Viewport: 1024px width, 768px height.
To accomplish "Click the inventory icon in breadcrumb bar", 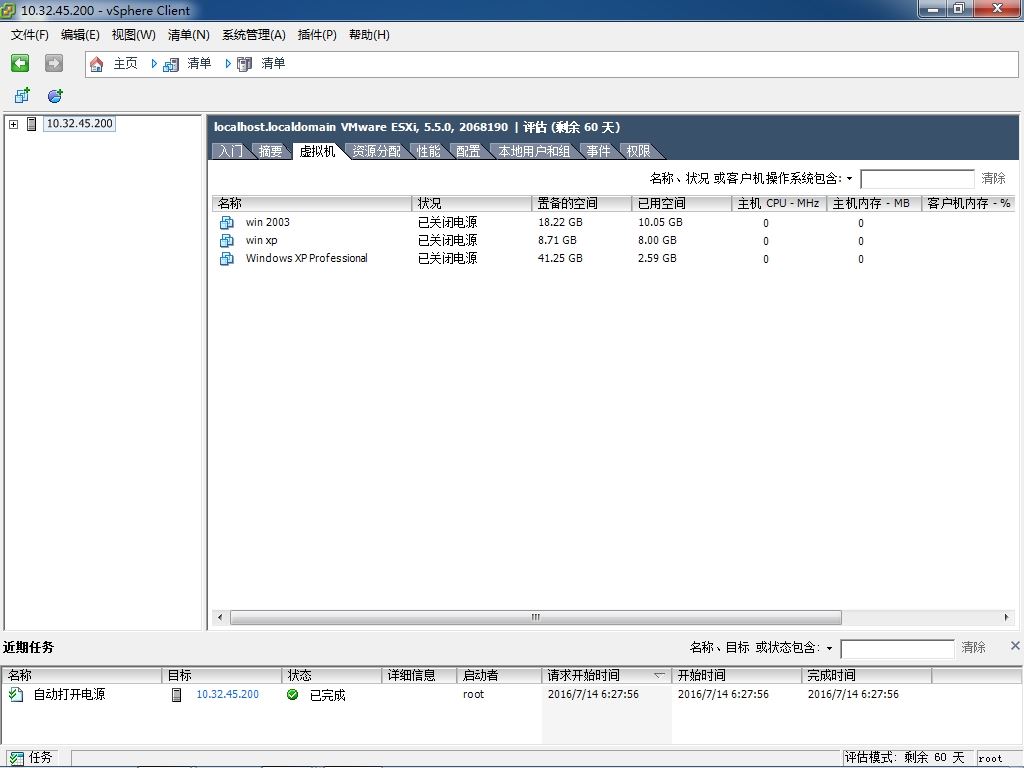I will pos(170,64).
